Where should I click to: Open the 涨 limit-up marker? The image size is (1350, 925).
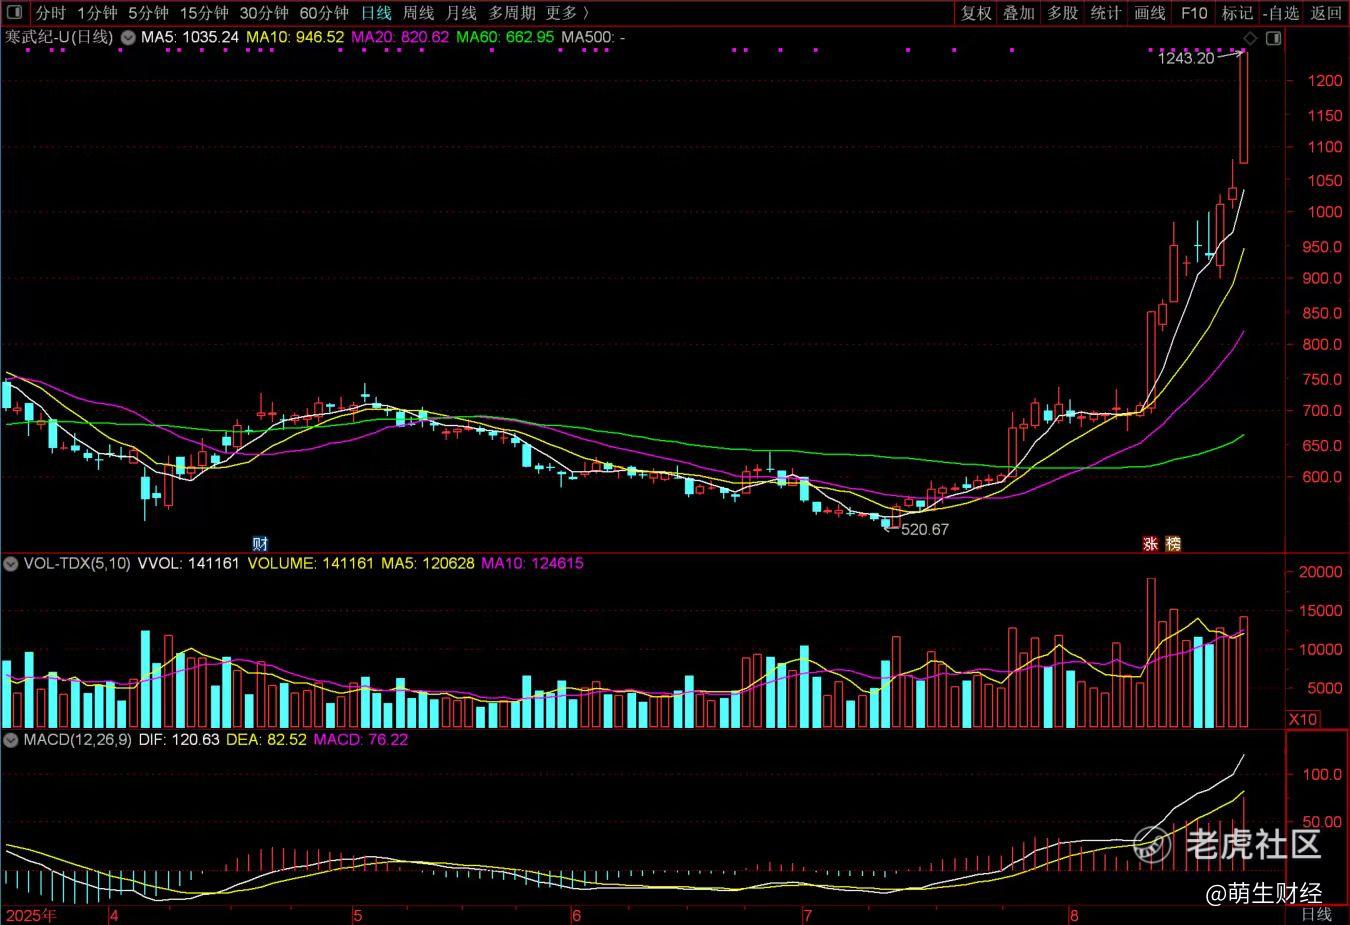pyautogui.click(x=1151, y=544)
